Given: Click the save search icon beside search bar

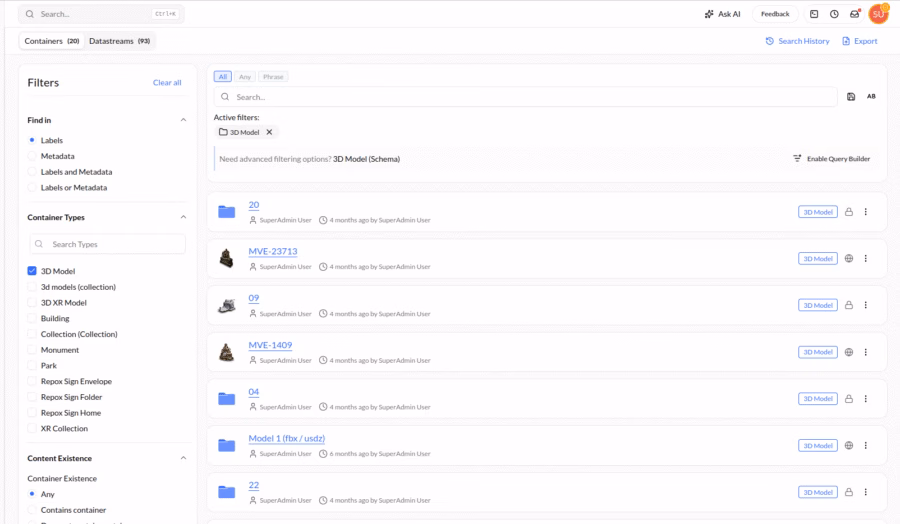Looking at the screenshot, I should pos(851,97).
